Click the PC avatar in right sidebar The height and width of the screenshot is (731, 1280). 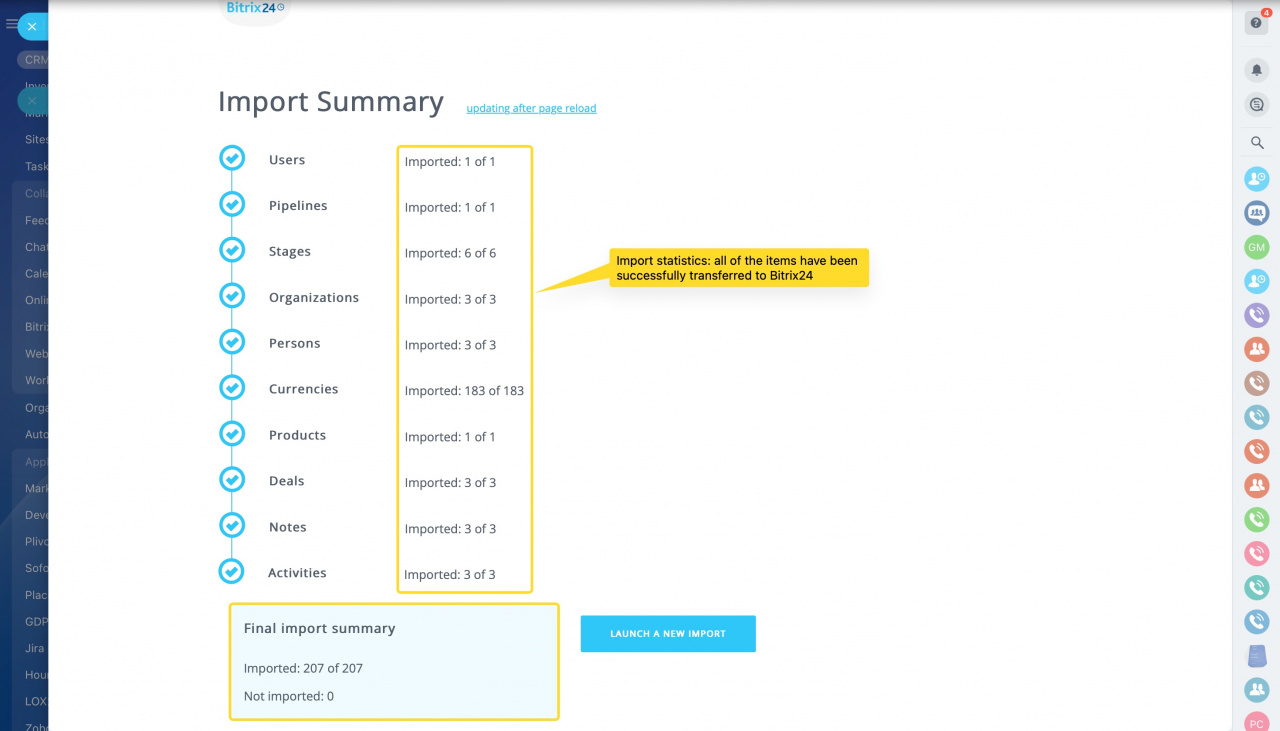click(1256, 722)
